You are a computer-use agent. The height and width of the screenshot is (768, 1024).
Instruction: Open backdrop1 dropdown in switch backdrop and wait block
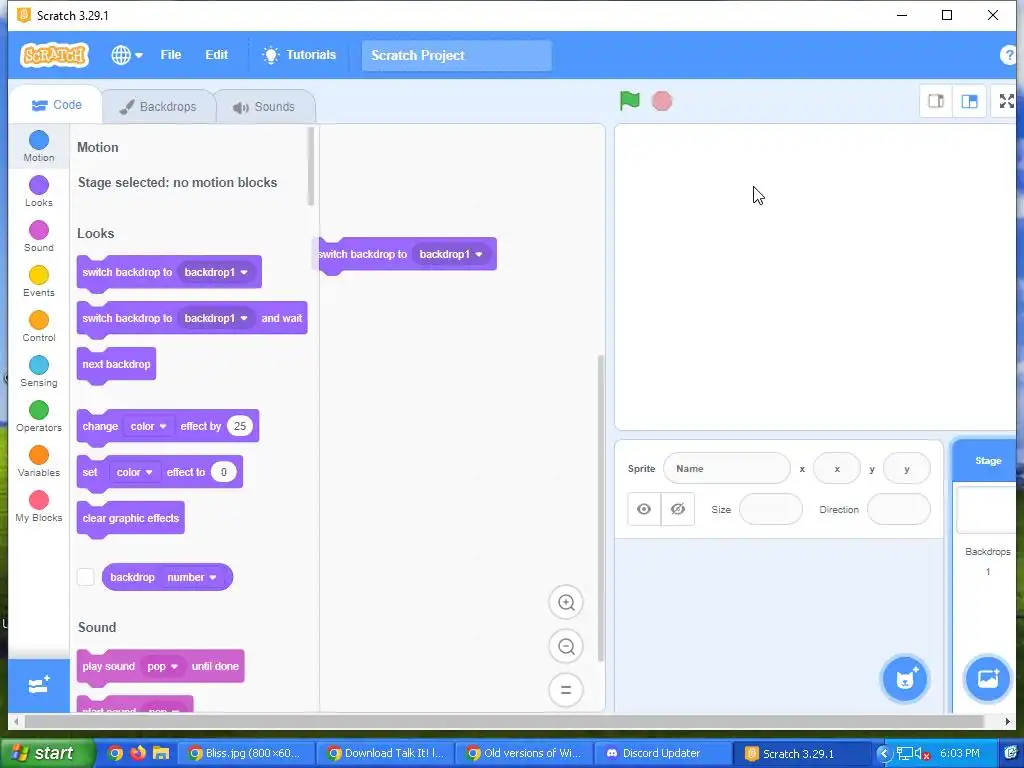point(216,318)
